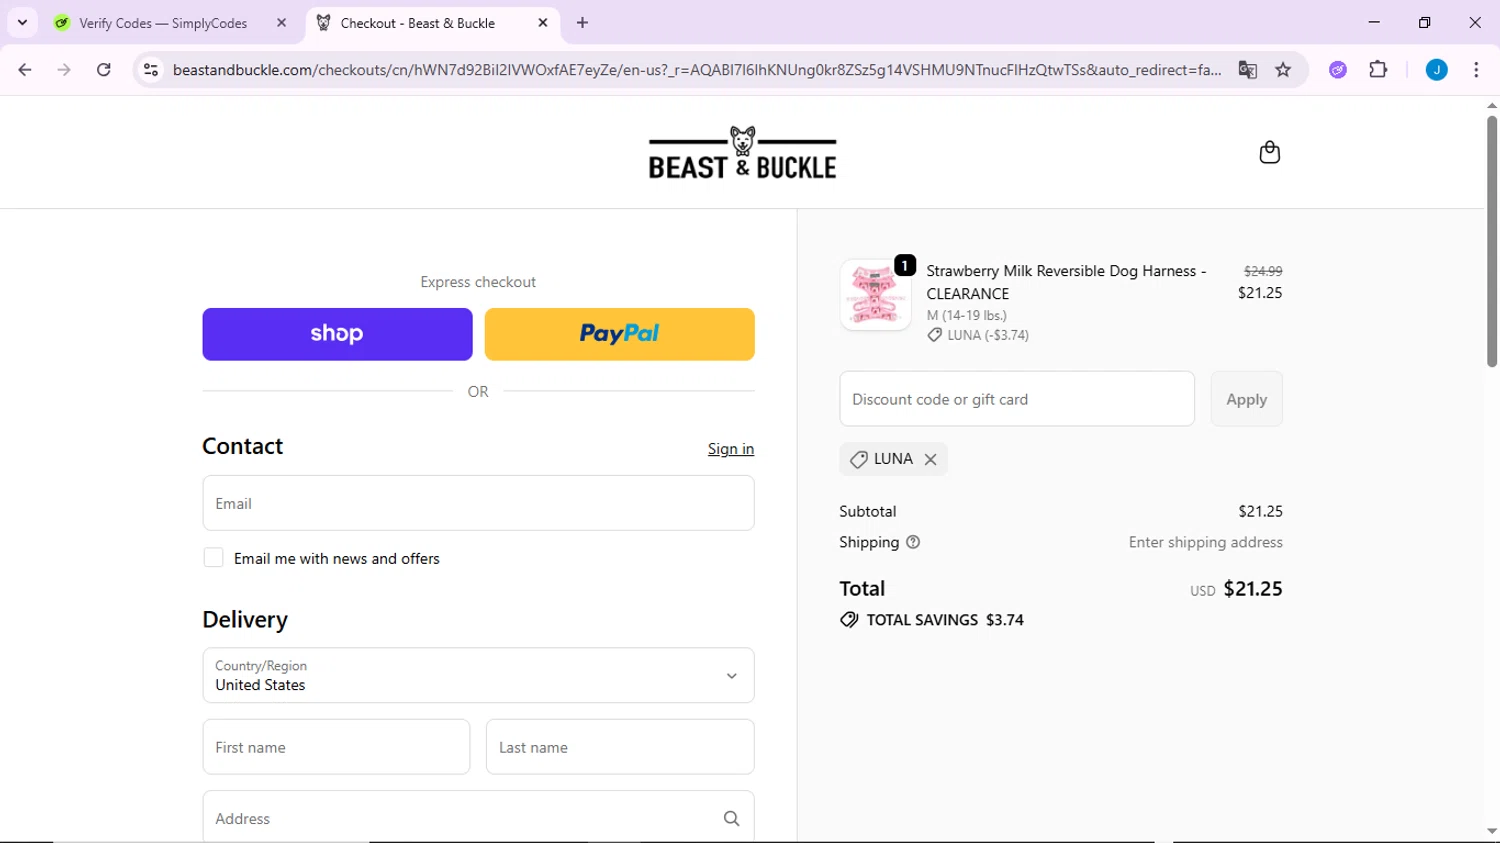Reload the checkout page

pyautogui.click(x=104, y=70)
